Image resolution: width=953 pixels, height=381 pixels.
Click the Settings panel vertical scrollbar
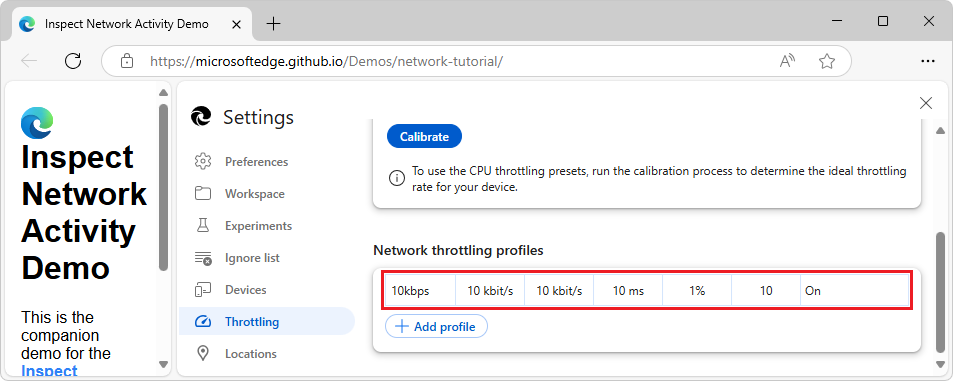pyautogui.click(x=940, y=292)
